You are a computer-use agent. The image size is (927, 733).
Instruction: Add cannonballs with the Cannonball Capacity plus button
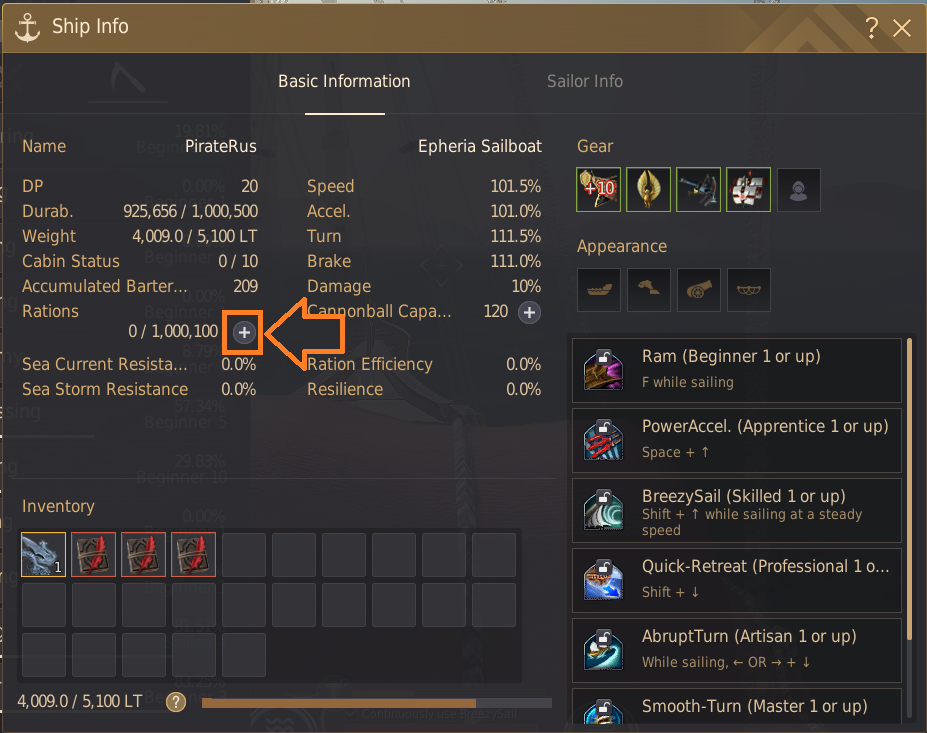pos(529,313)
